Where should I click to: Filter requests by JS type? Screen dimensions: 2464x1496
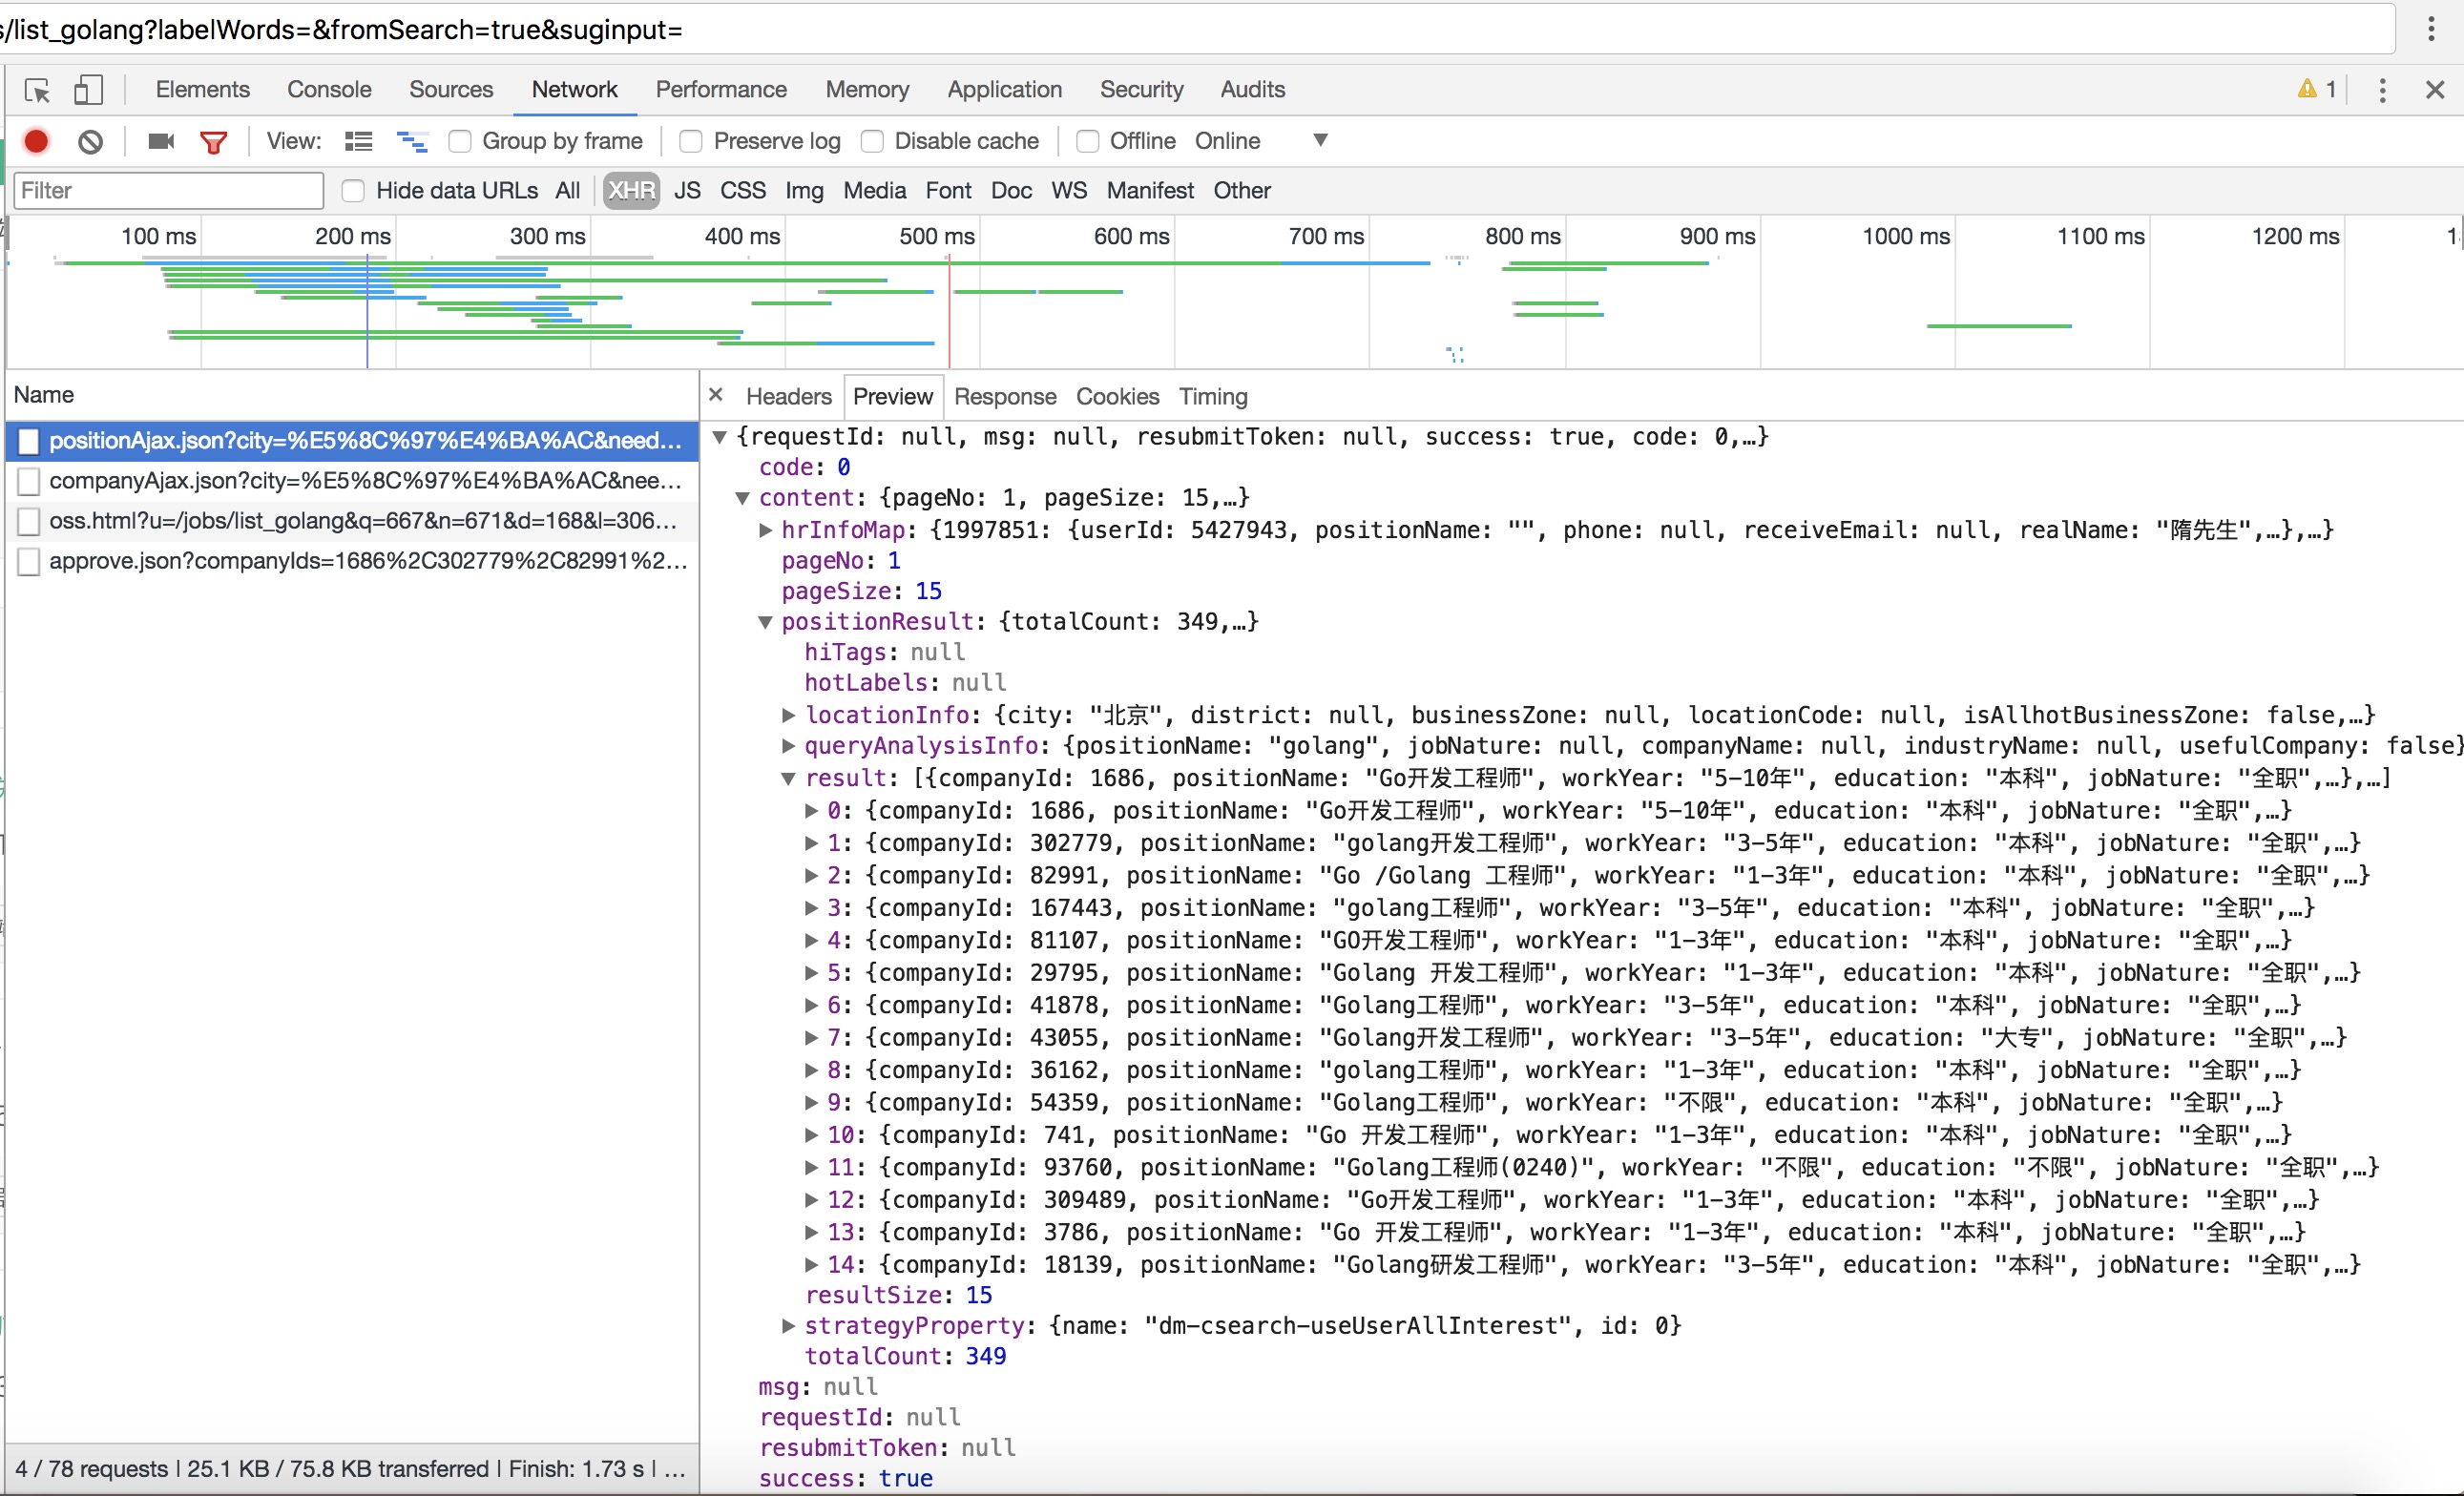[x=686, y=190]
